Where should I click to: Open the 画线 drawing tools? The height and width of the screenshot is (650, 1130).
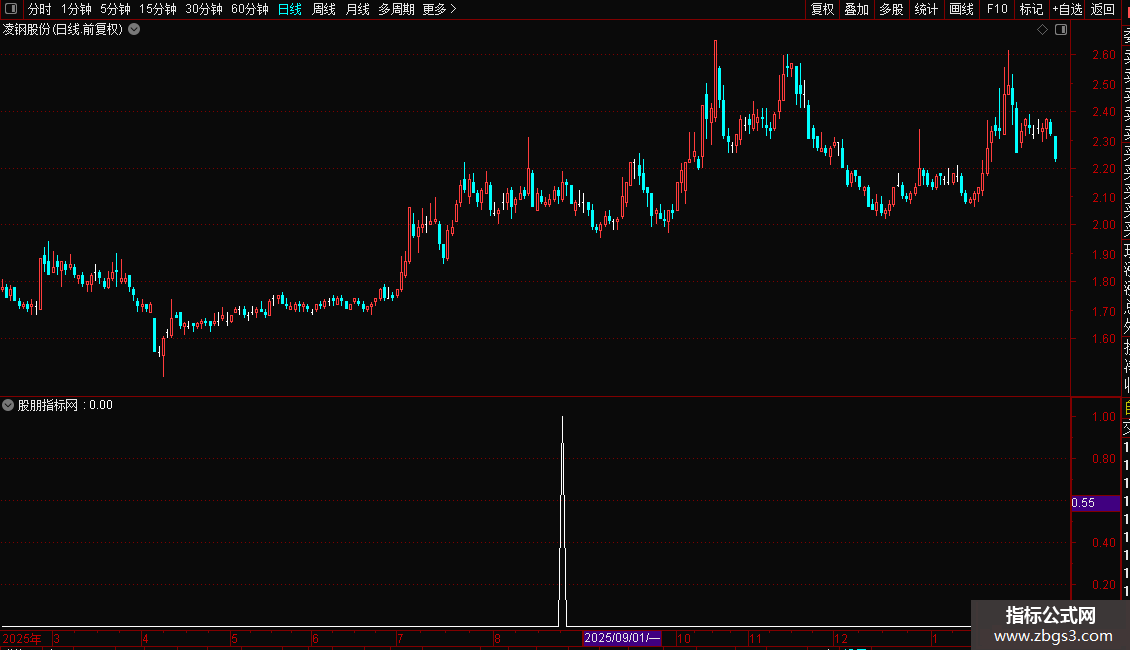click(961, 9)
